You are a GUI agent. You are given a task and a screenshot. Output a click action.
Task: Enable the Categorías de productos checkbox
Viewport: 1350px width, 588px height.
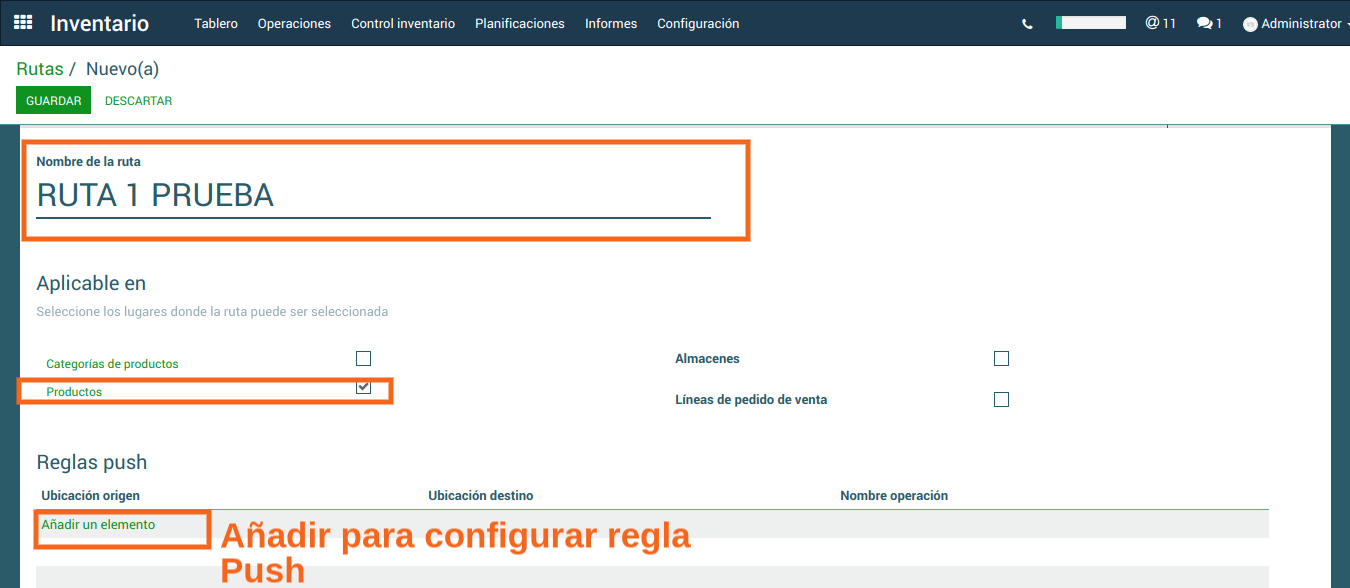pyautogui.click(x=363, y=359)
